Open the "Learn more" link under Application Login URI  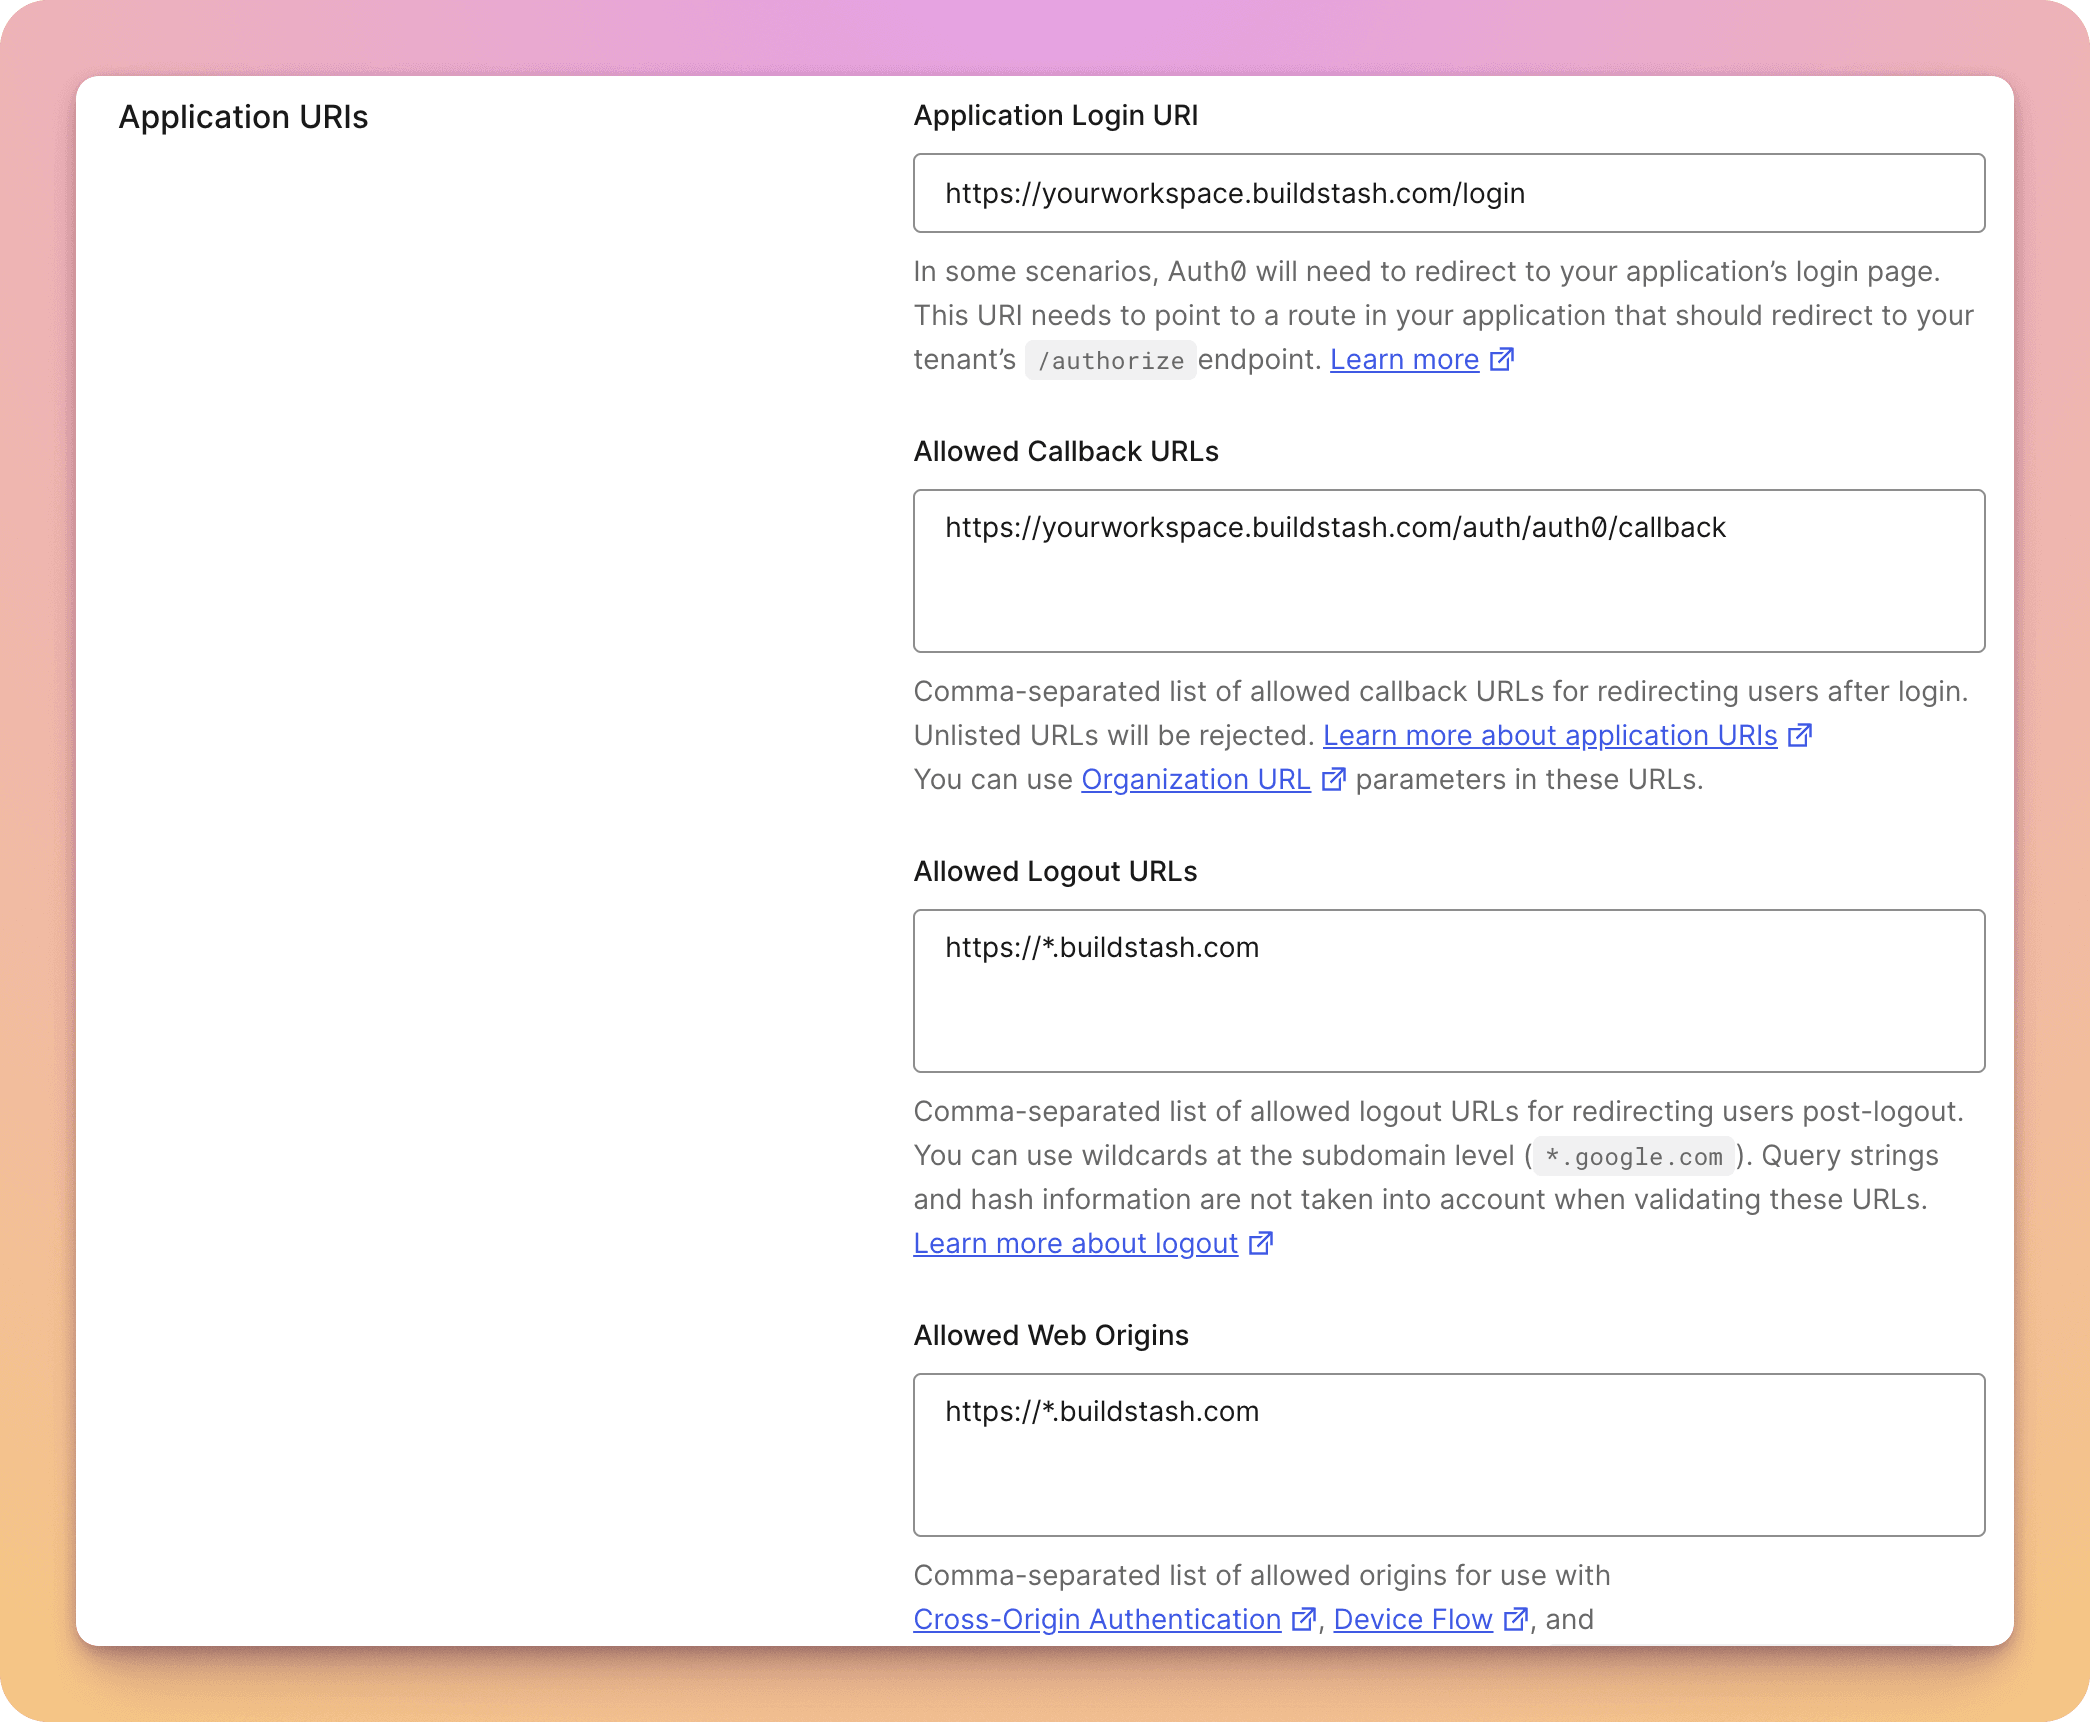[1404, 359]
